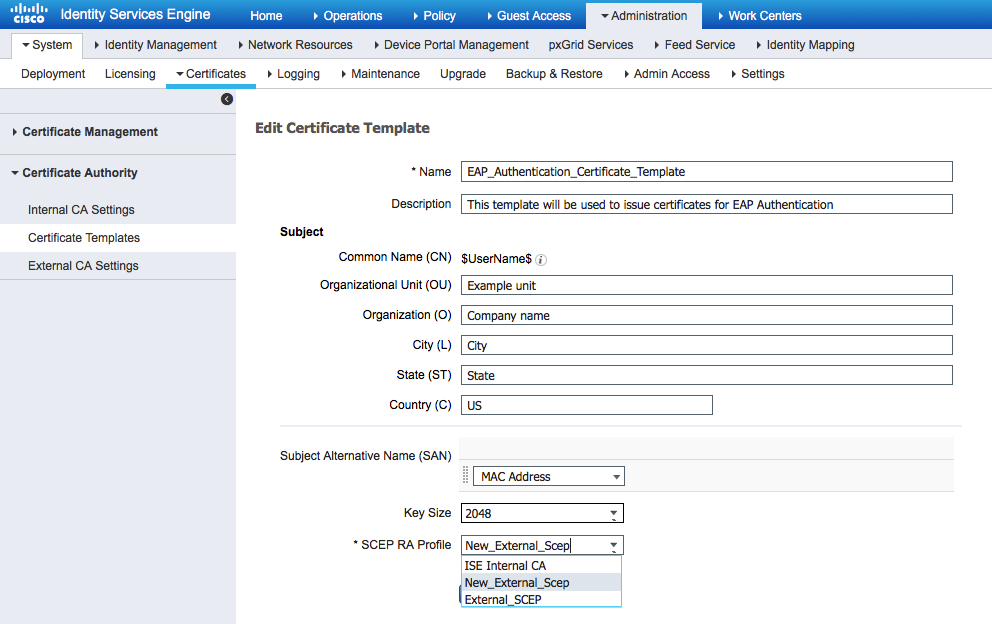Expand the Certificate Management section
Screen dimensions: 992x624
click(x=90, y=132)
